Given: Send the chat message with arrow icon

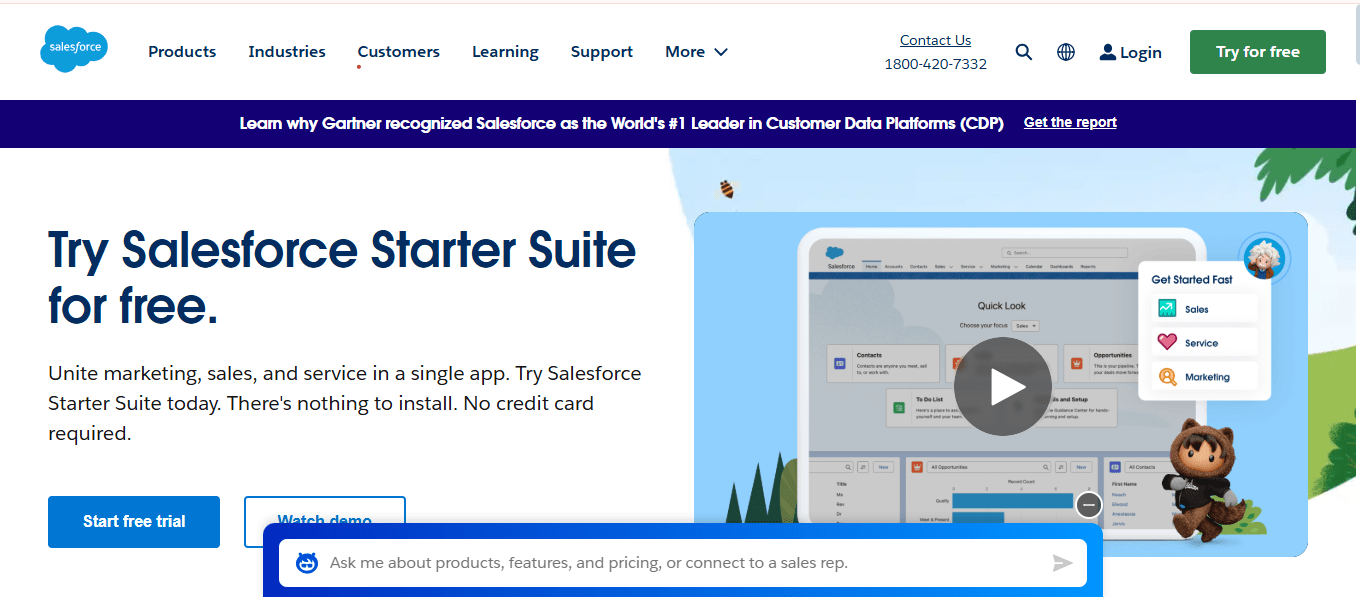Looking at the screenshot, I should [1062, 564].
